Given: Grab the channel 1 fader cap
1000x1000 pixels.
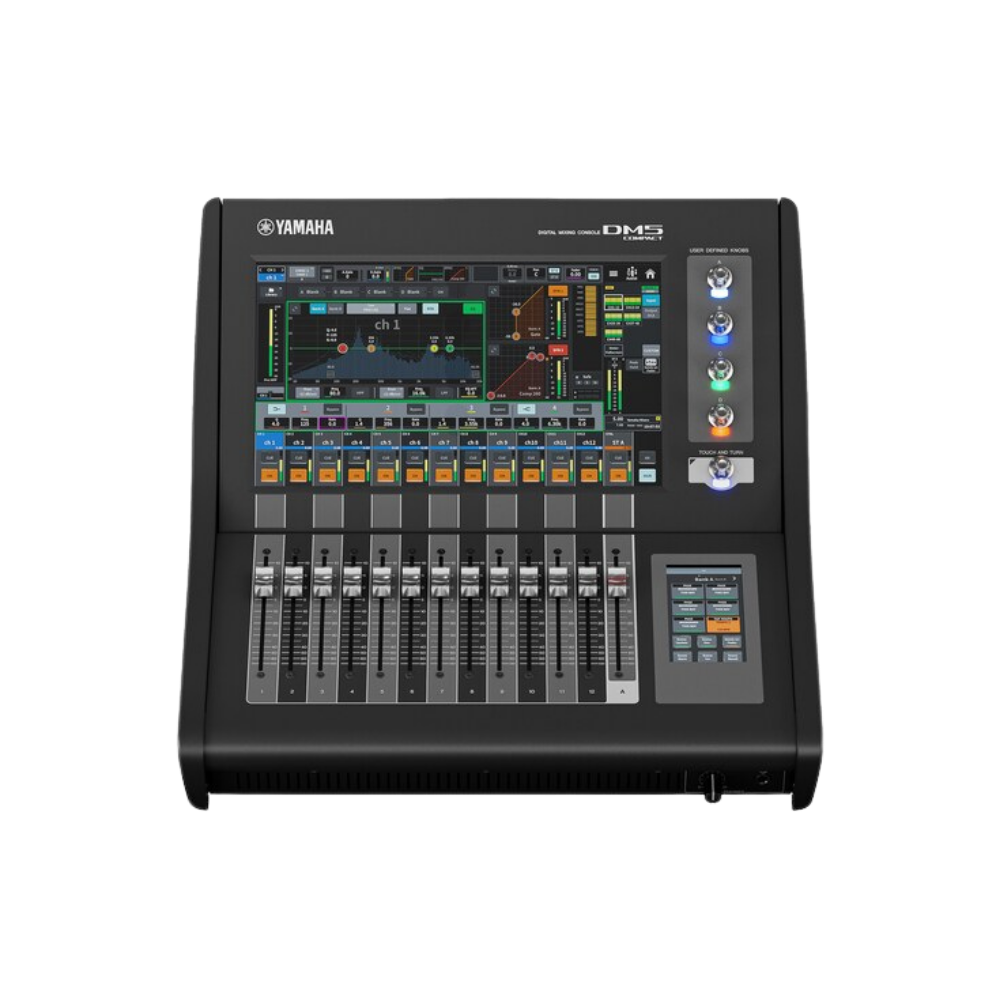Looking at the screenshot, I should [x=263, y=581].
